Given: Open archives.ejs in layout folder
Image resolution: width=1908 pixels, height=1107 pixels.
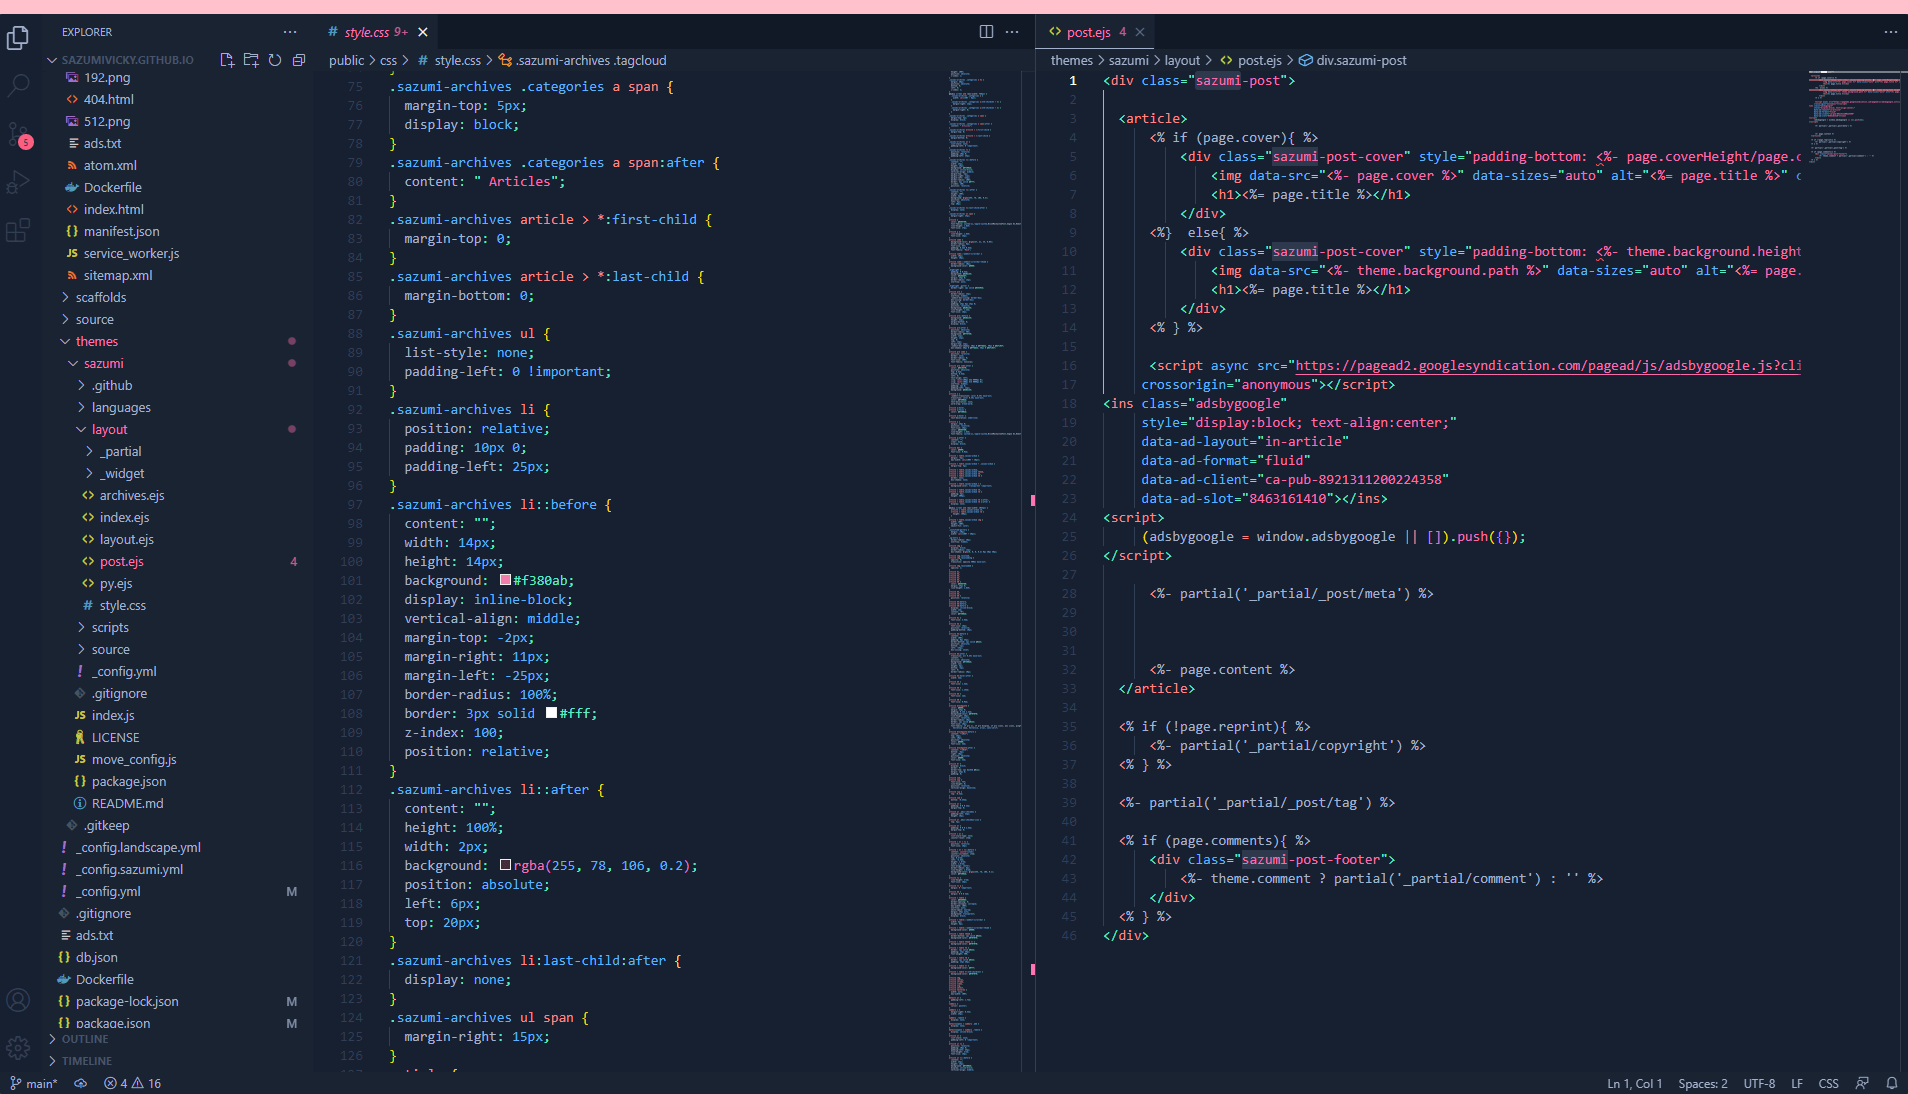Looking at the screenshot, I should (x=131, y=495).
